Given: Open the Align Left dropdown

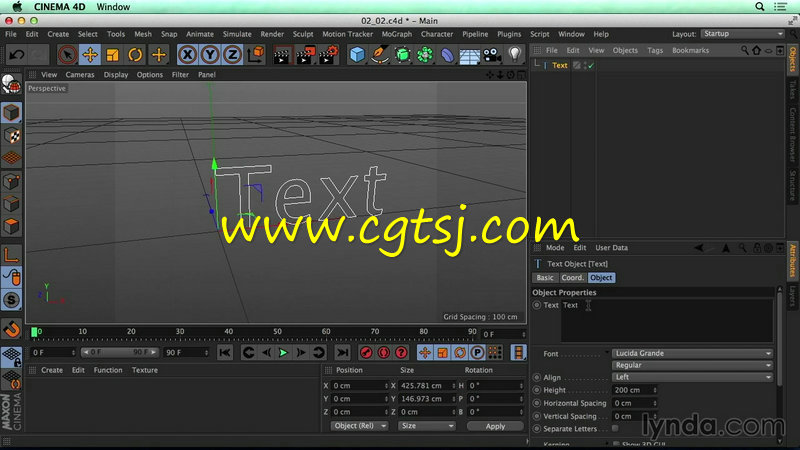Looking at the screenshot, I should click(692, 377).
